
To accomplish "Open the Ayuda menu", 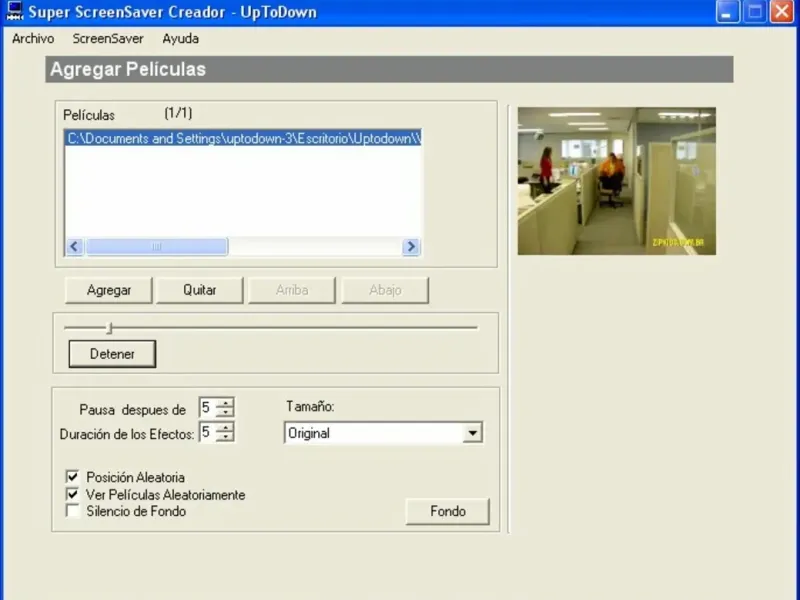I will (x=181, y=39).
